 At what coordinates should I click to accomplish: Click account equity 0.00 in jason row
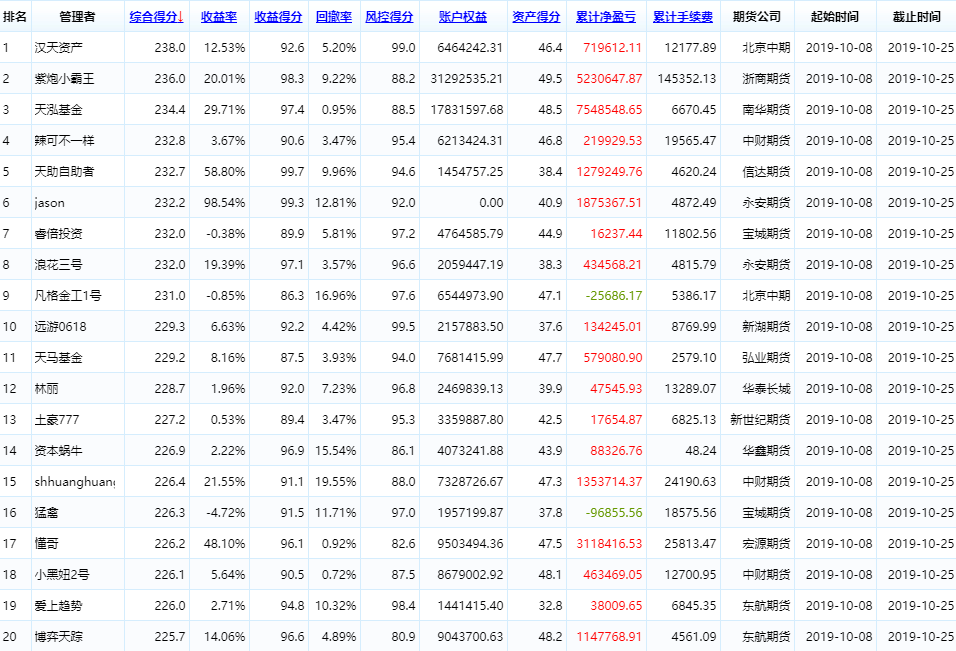[x=491, y=203]
